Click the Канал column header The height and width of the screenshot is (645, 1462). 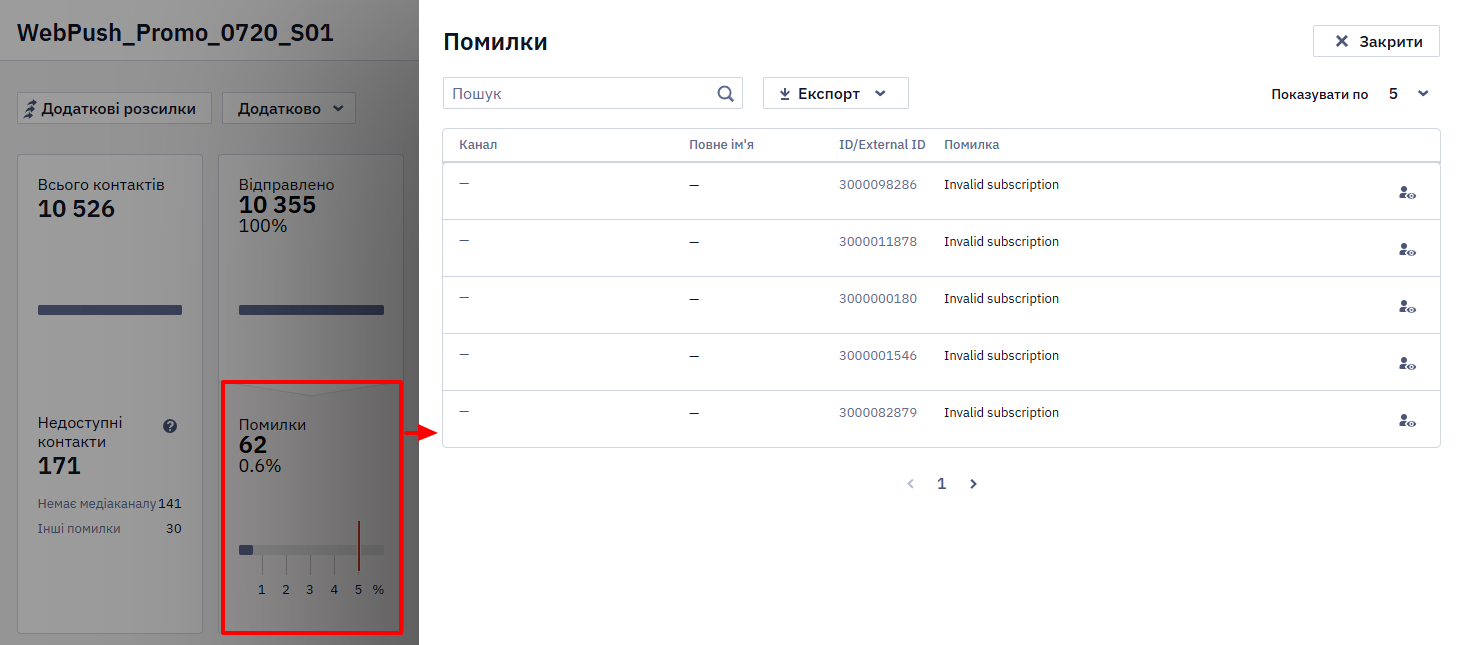tap(478, 145)
